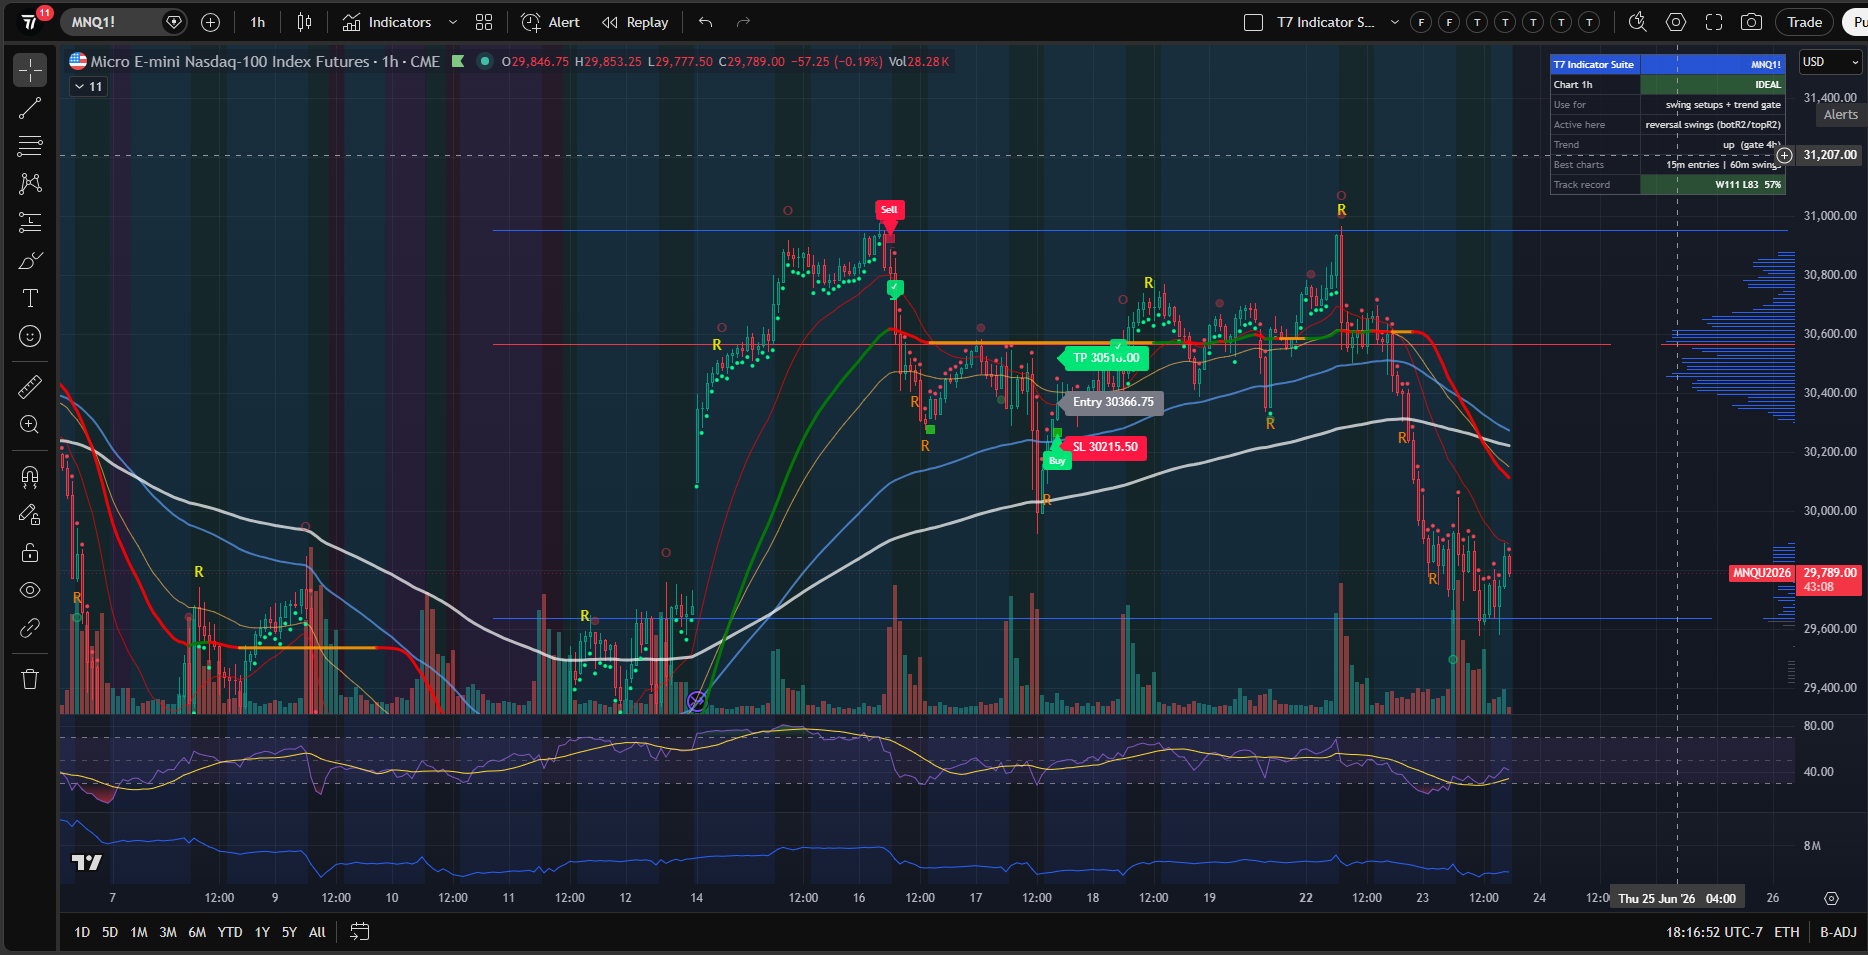The image size is (1868, 955).
Task: Click the T7 Indicator S... layout name
Action: coord(1326,22)
